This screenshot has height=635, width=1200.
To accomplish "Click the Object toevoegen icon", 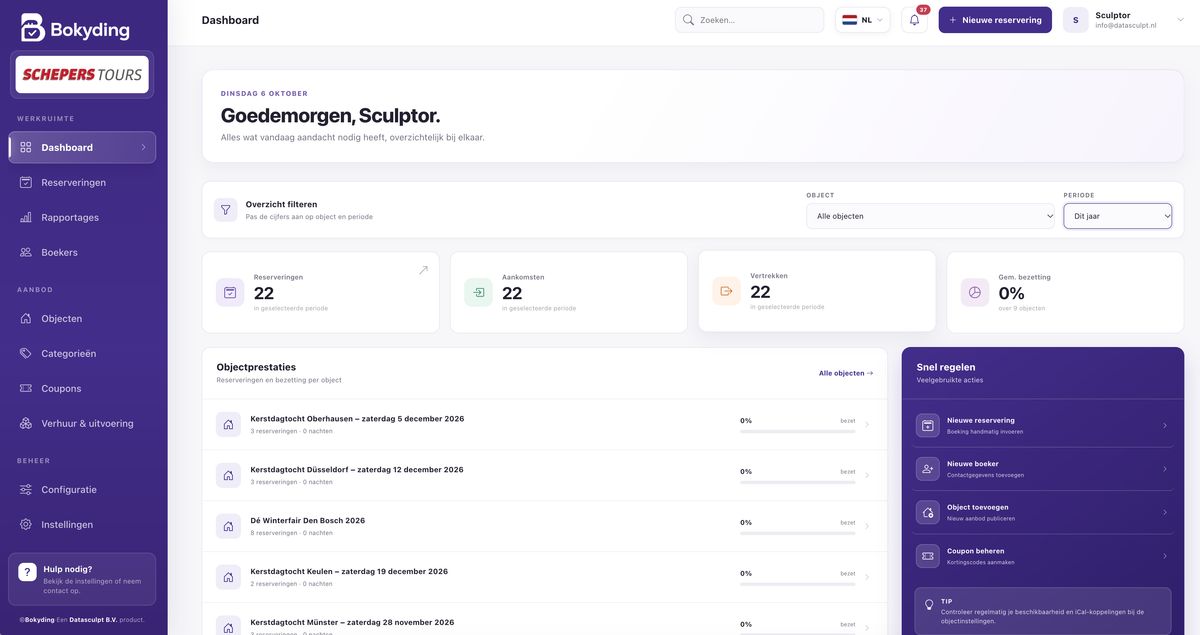I will tap(928, 512).
